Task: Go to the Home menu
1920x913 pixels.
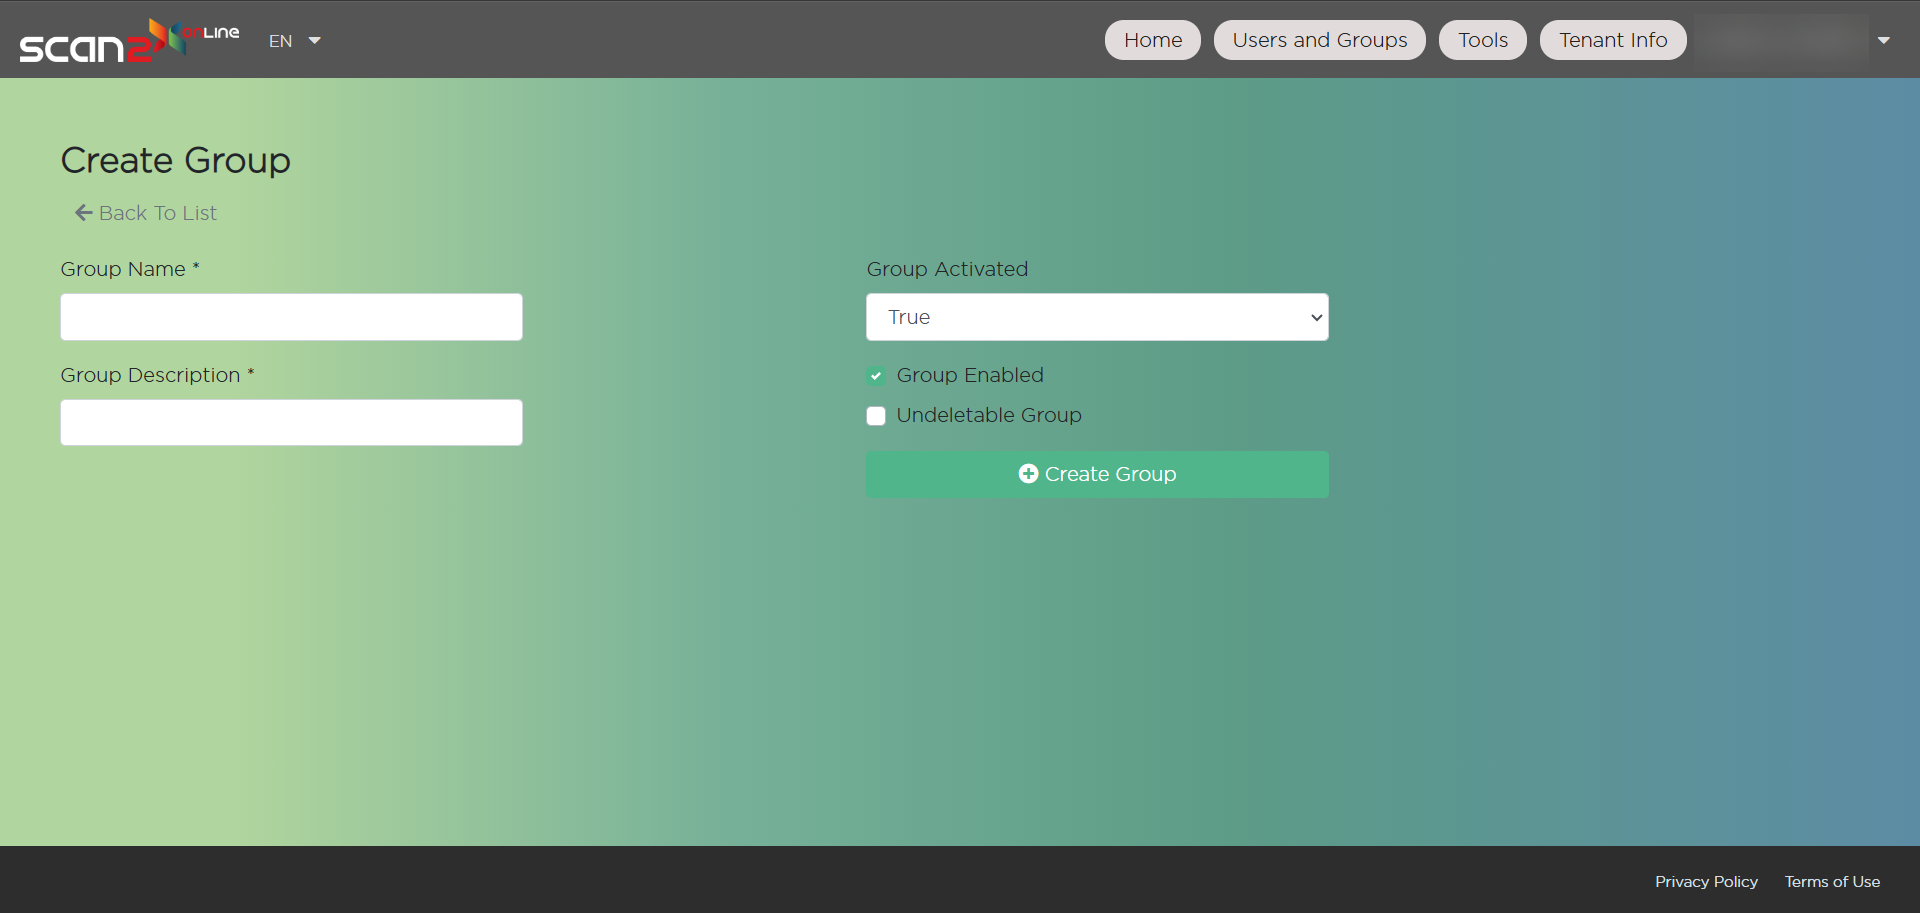Action: 1152,40
